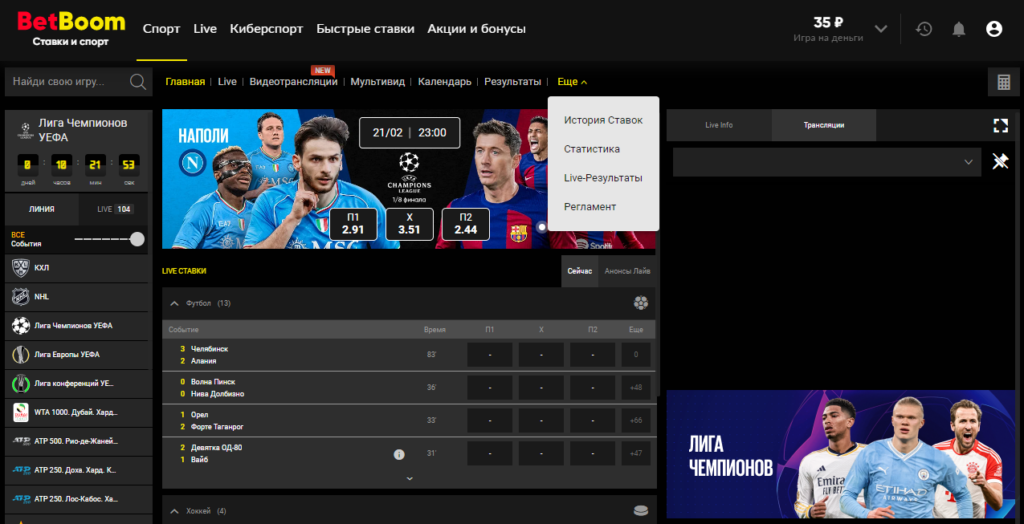1024x524 pixels.
Task: Click the КХЛ league logo icon
Action: click(x=21, y=268)
